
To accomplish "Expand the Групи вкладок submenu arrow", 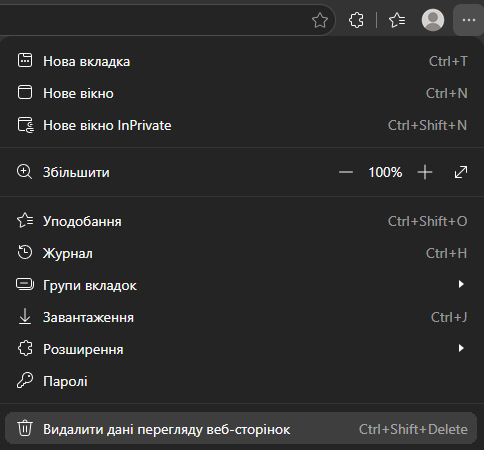I will click(461, 284).
